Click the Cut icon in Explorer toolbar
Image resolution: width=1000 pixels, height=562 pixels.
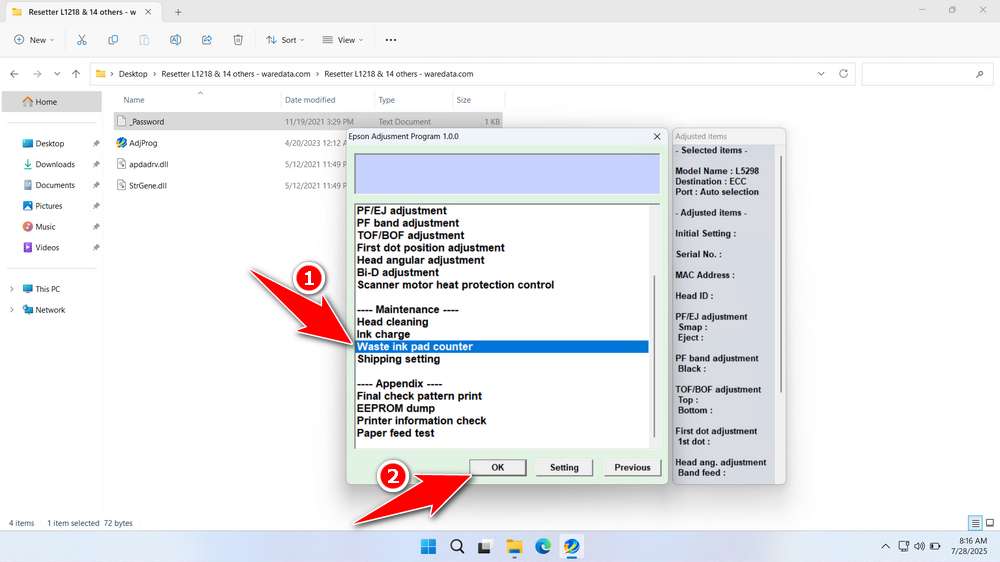click(82, 40)
